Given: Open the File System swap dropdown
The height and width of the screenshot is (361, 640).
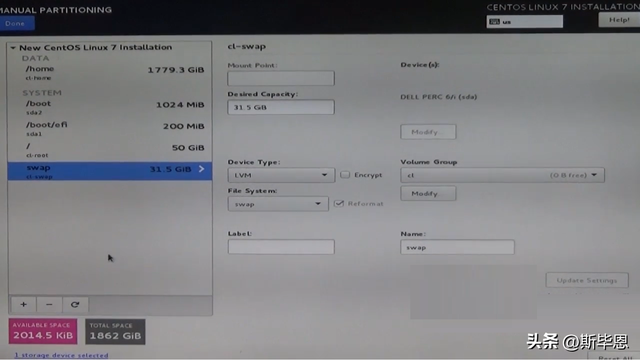Looking at the screenshot, I should pyautogui.click(x=278, y=204).
